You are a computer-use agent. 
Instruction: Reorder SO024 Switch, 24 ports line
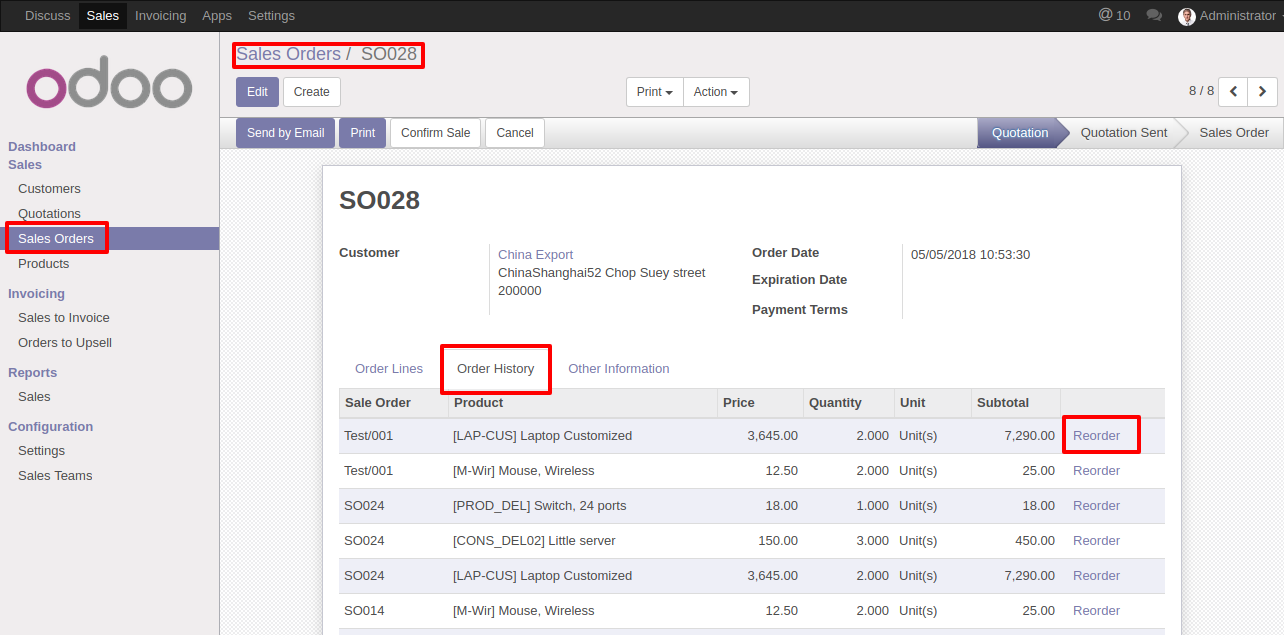click(x=1096, y=506)
